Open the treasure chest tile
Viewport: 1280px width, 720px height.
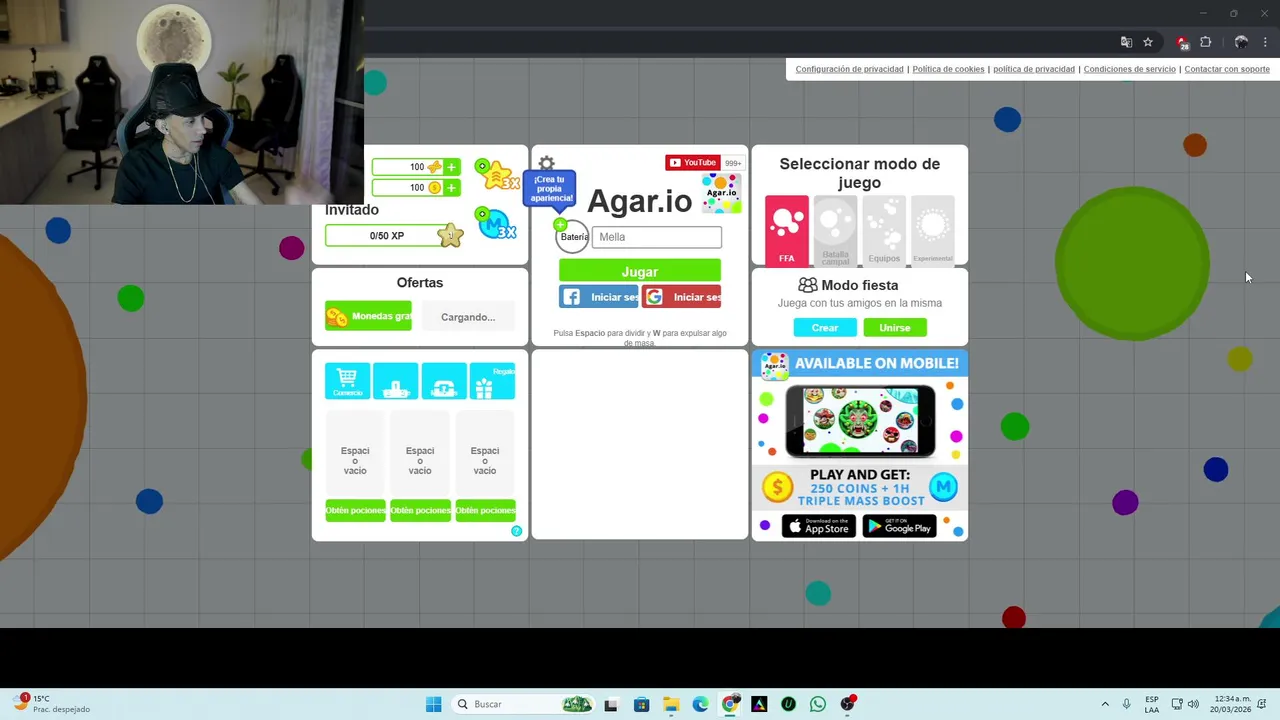click(x=444, y=381)
